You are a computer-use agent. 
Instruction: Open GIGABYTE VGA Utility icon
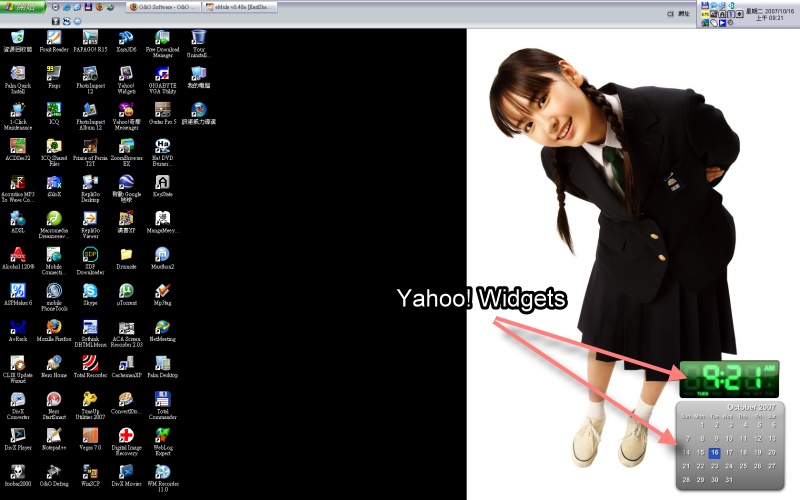(x=162, y=80)
